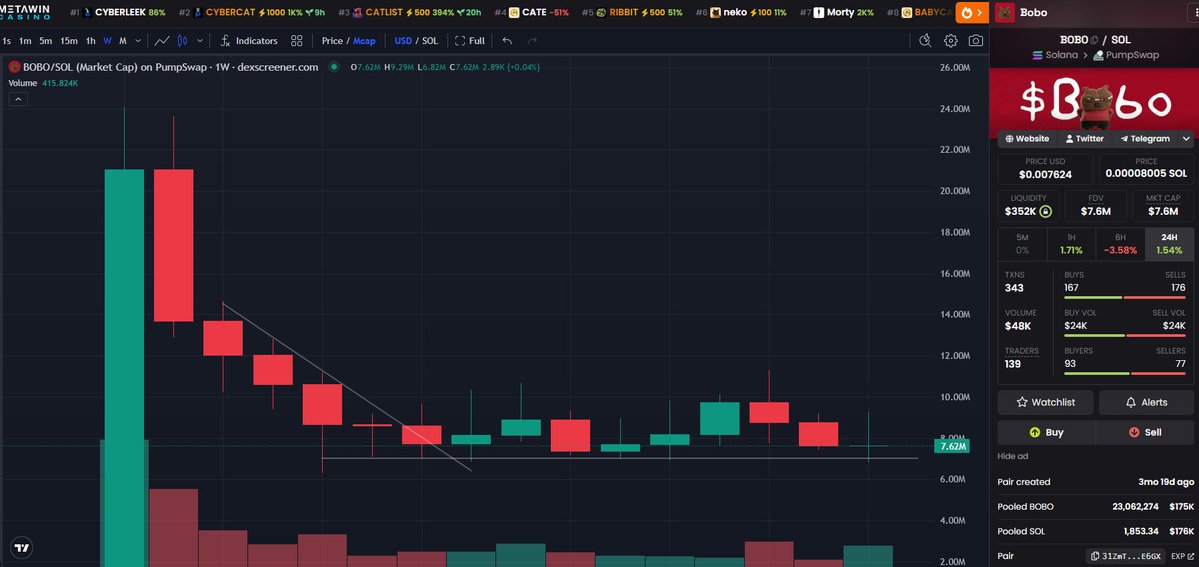Click the orange trending fire button
Screen dimensions: 1199x567
[x=972, y=13]
